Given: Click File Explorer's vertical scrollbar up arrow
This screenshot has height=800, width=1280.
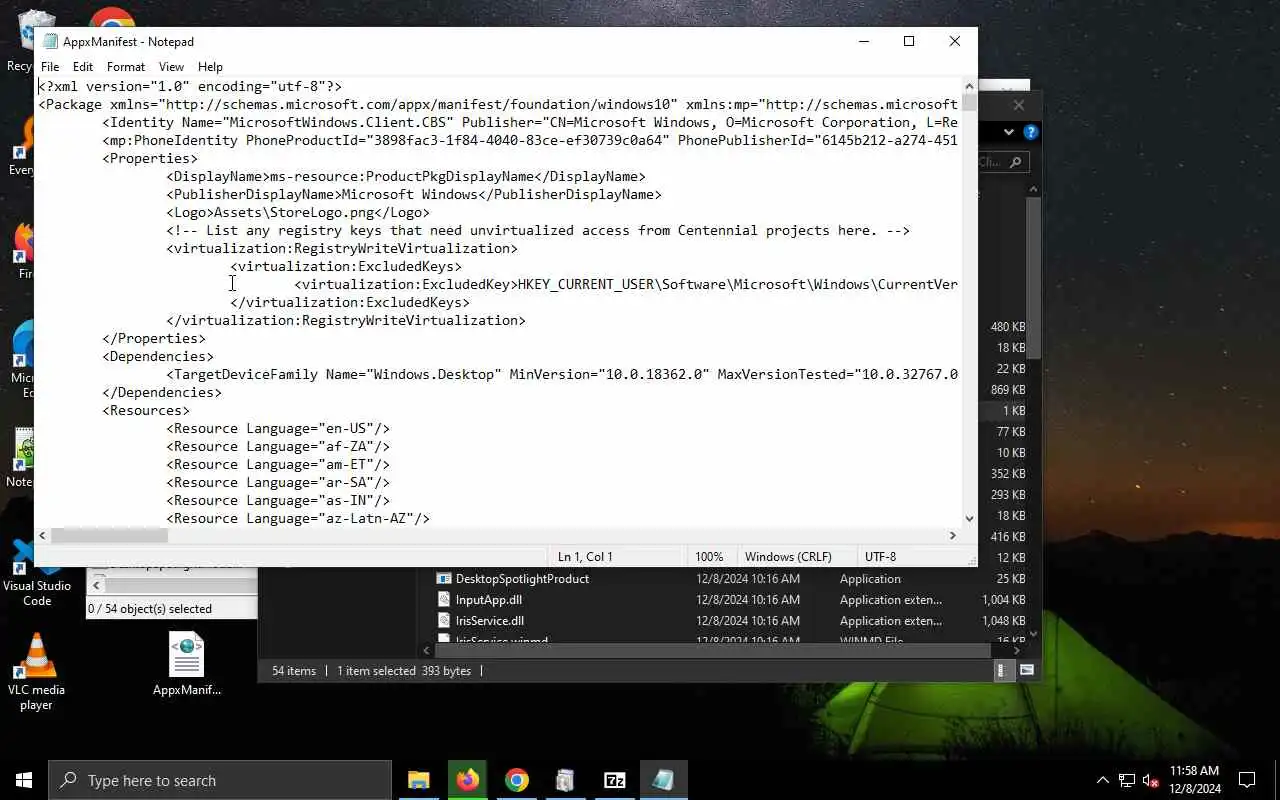Looking at the screenshot, I should pos(1033,187).
